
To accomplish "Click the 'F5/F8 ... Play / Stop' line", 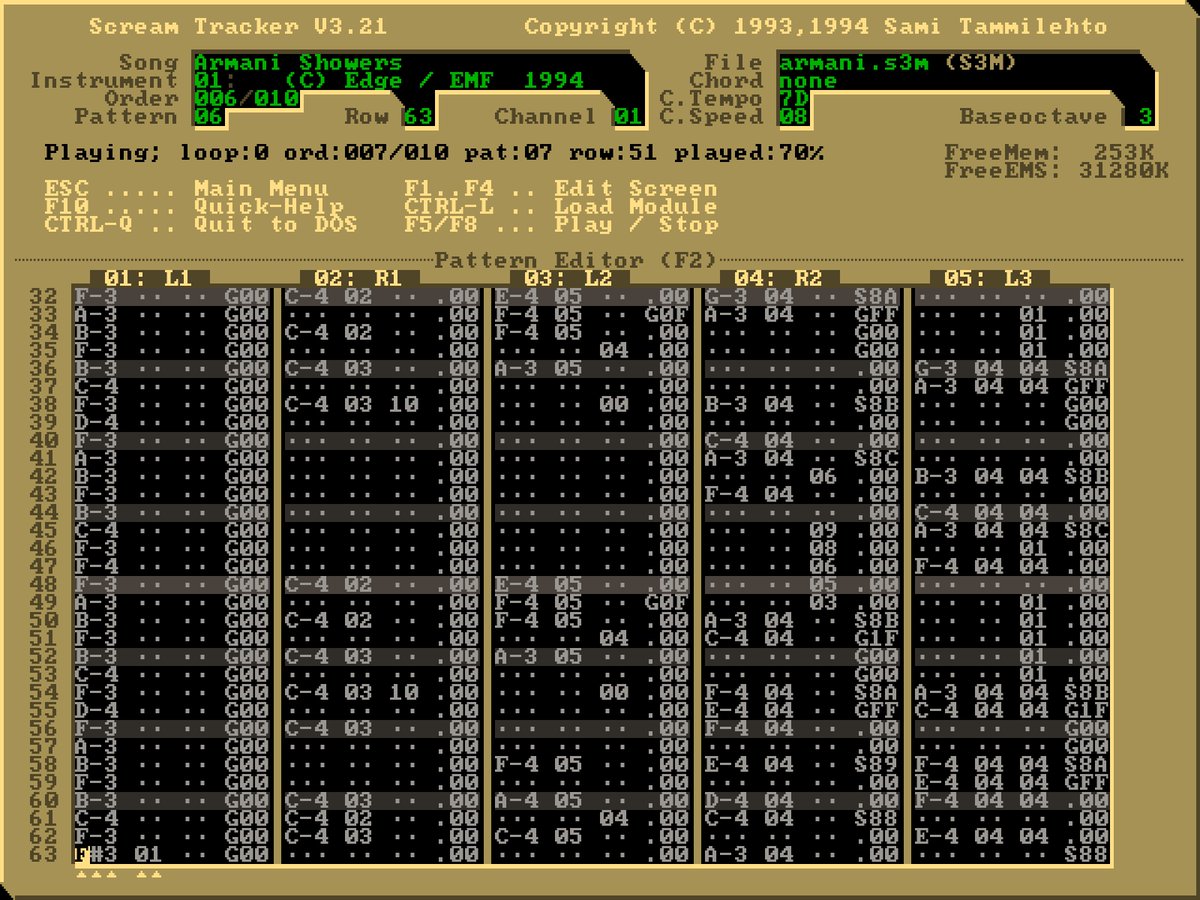I will pos(561,224).
